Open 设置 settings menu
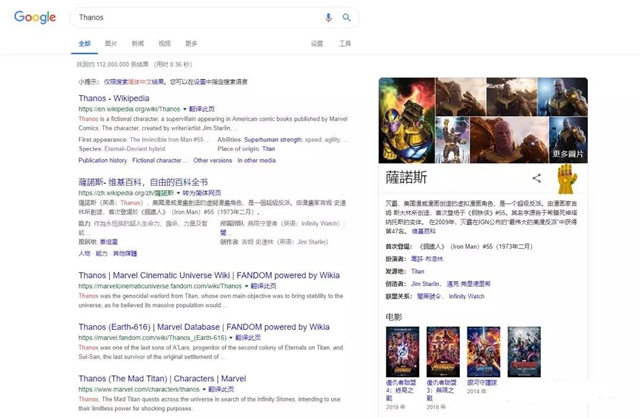The height and width of the screenshot is (418, 640). 317,44
